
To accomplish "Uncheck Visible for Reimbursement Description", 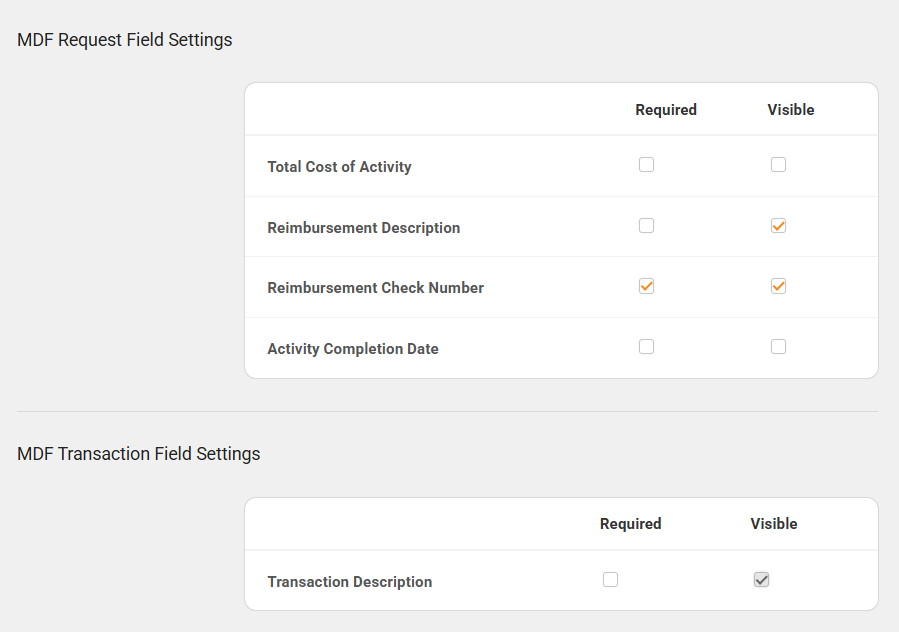I will 778,226.
